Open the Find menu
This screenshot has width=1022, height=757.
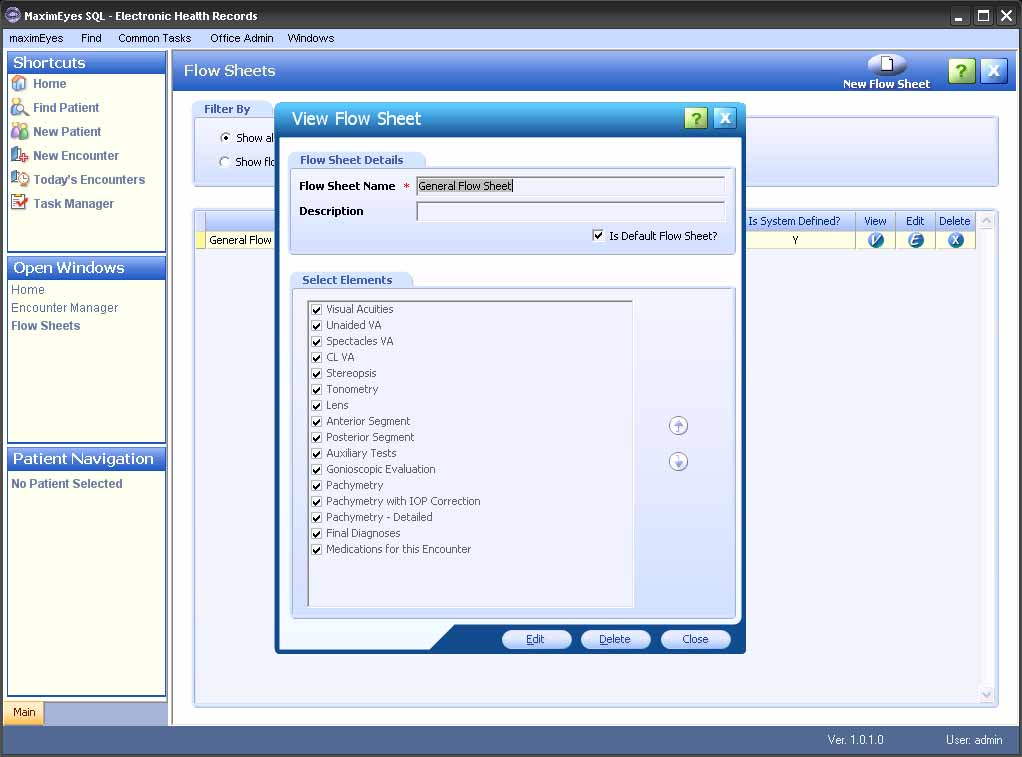click(91, 38)
